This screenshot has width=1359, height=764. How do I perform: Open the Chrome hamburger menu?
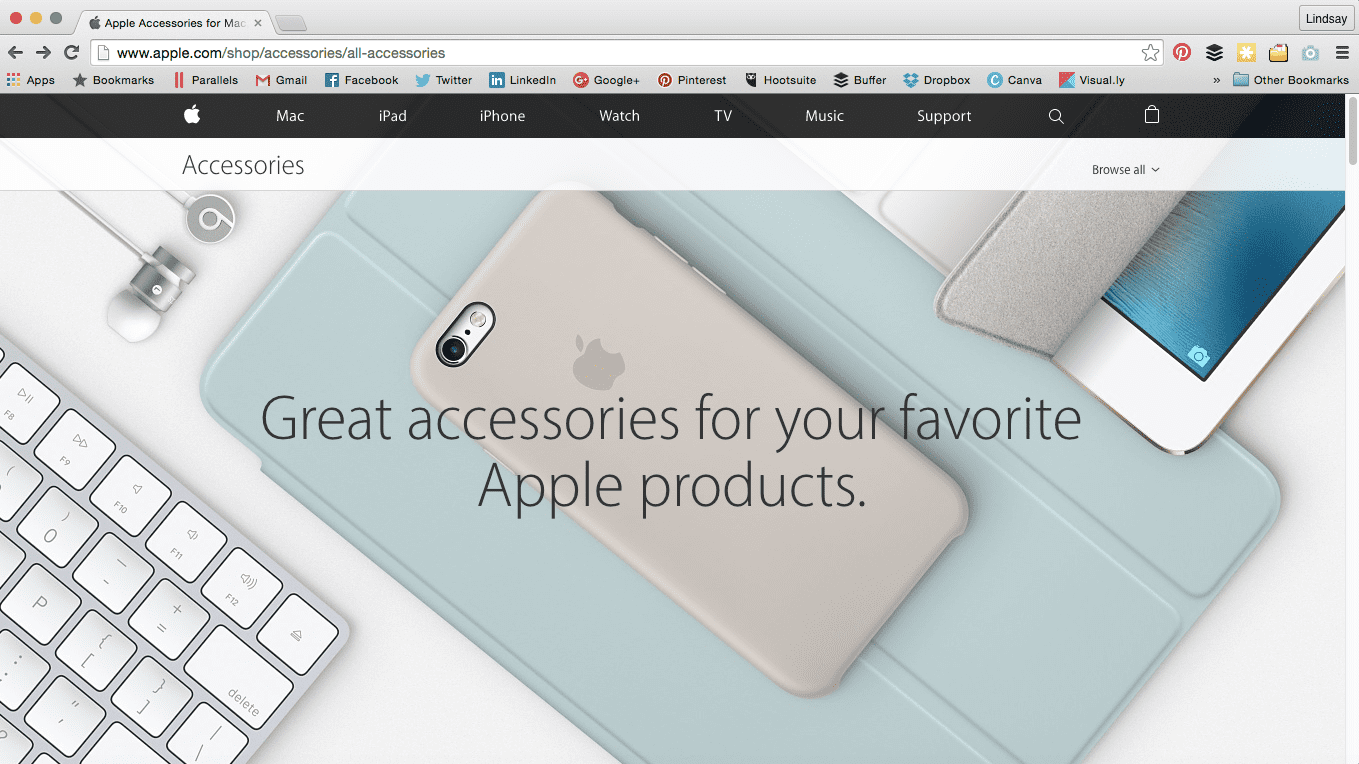pyautogui.click(x=1340, y=53)
